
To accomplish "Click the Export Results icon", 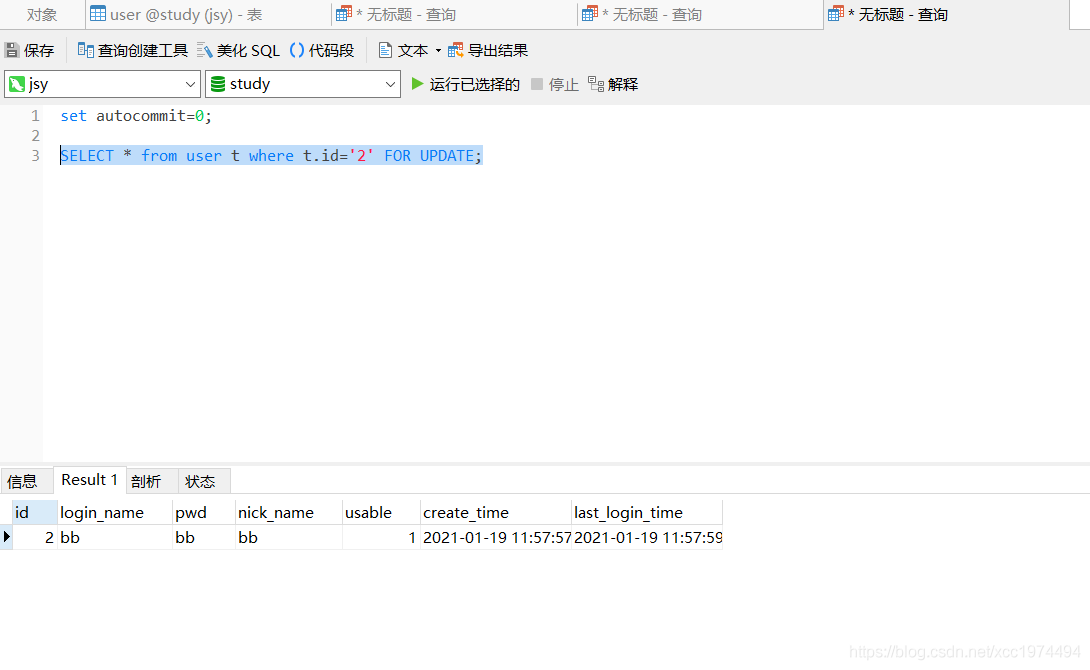I will pyautogui.click(x=455, y=50).
